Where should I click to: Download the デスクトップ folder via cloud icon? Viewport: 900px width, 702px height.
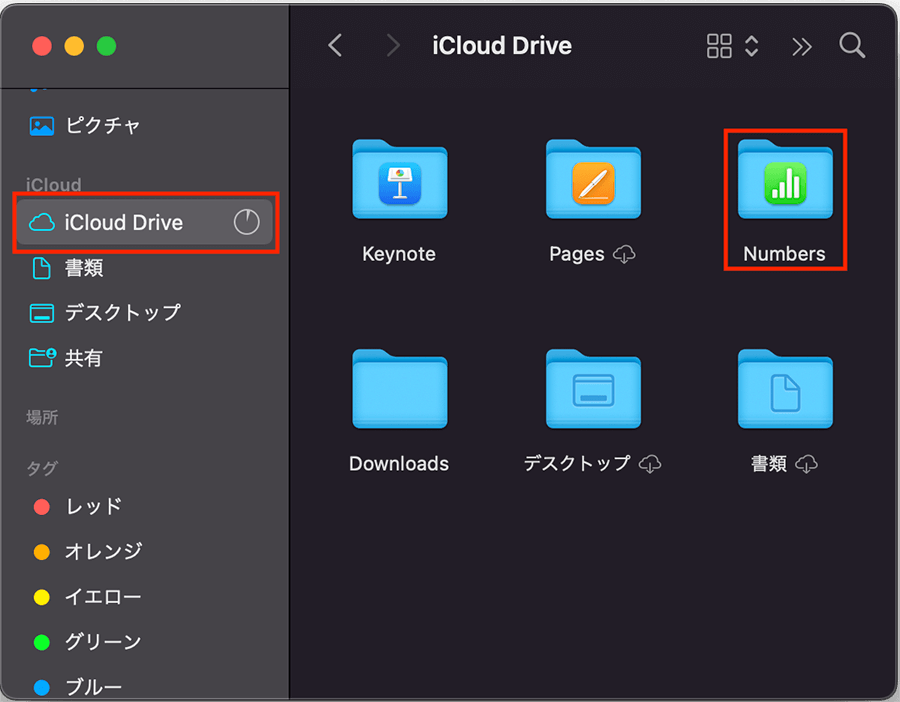click(650, 463)
